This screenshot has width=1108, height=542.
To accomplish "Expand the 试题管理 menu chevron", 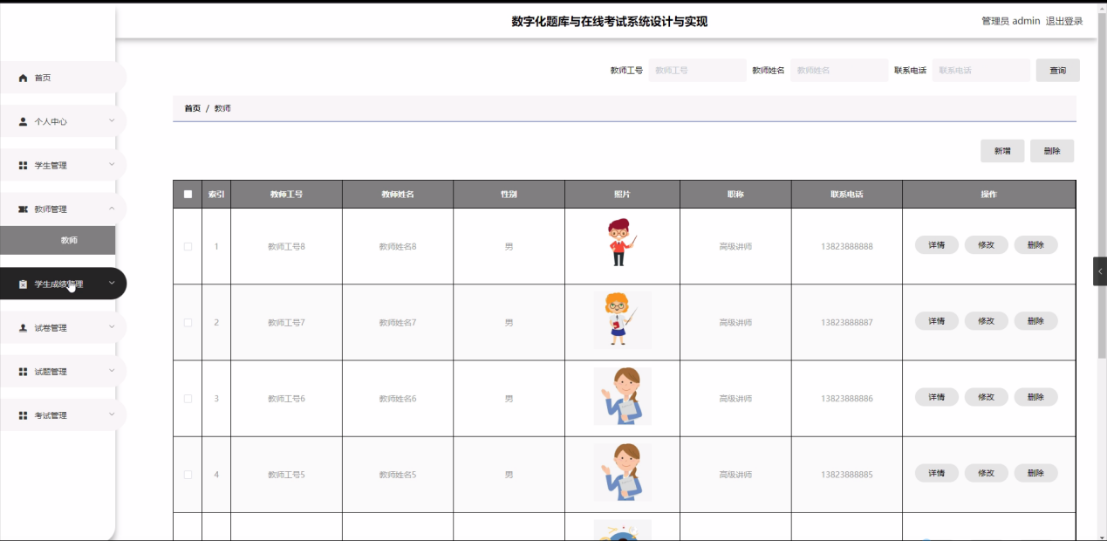I will tap(112, 371).
